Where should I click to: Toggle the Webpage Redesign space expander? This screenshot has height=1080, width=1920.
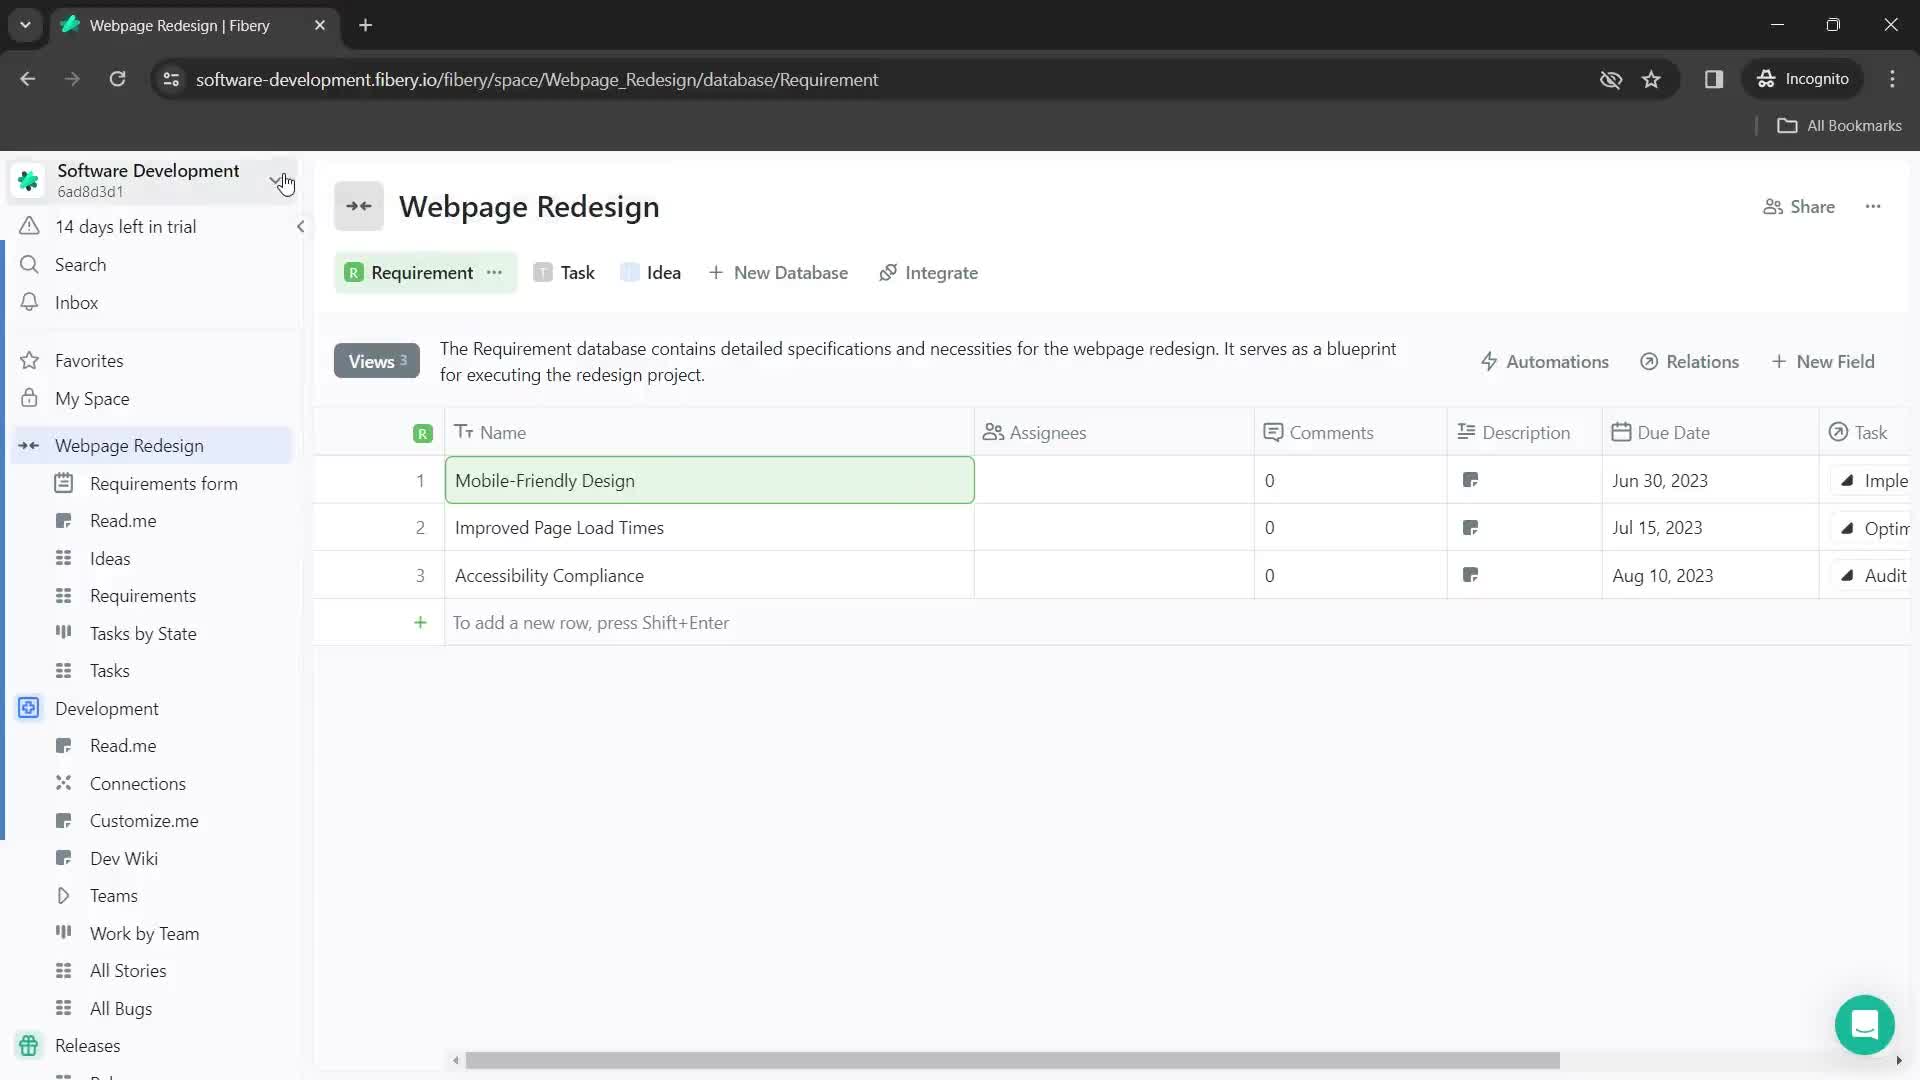[29, 446]
